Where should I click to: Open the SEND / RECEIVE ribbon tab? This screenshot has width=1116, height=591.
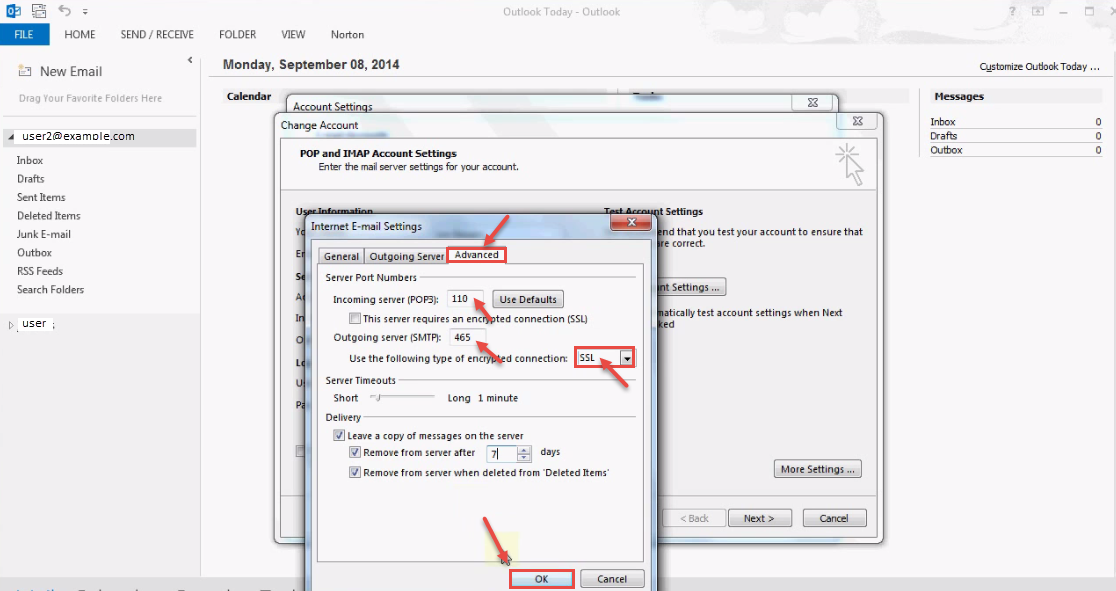157,34
